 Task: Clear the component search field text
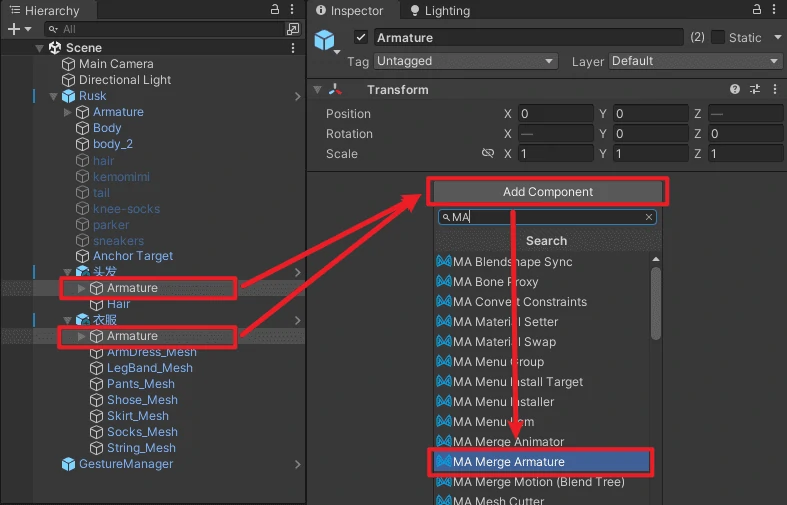(648, 217)
